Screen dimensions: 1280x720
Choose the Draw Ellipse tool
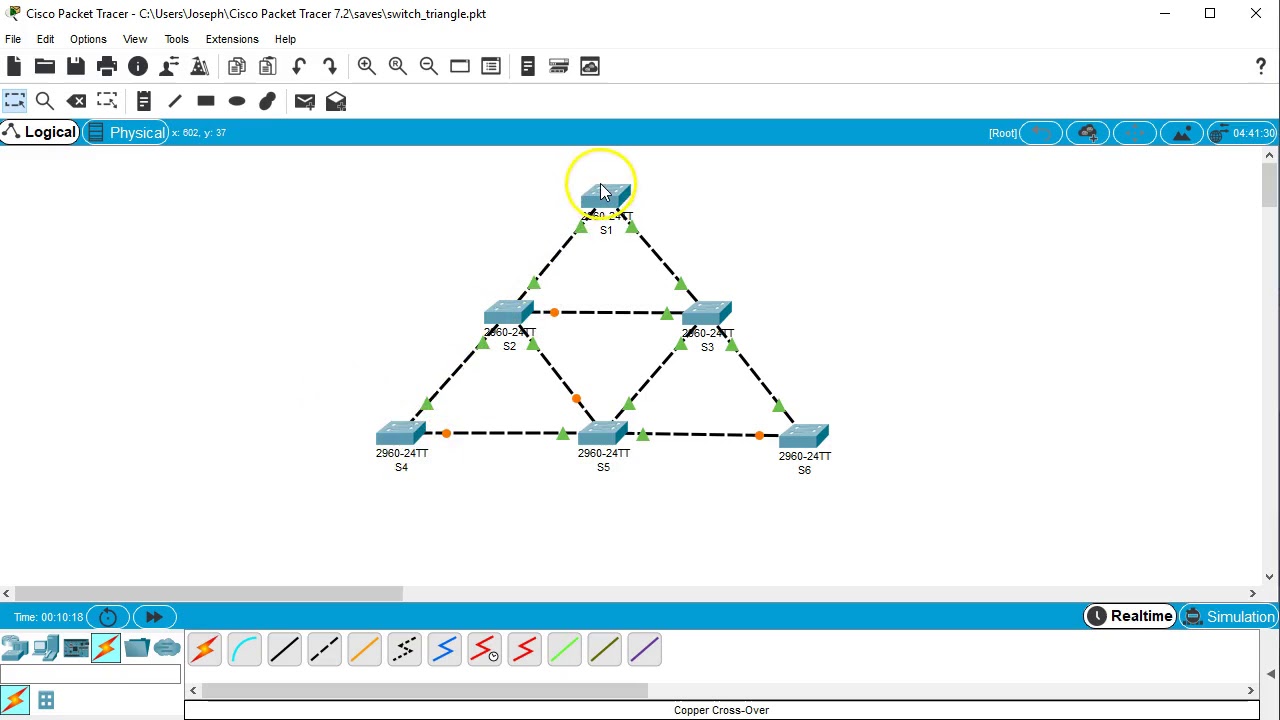[237, 101]
